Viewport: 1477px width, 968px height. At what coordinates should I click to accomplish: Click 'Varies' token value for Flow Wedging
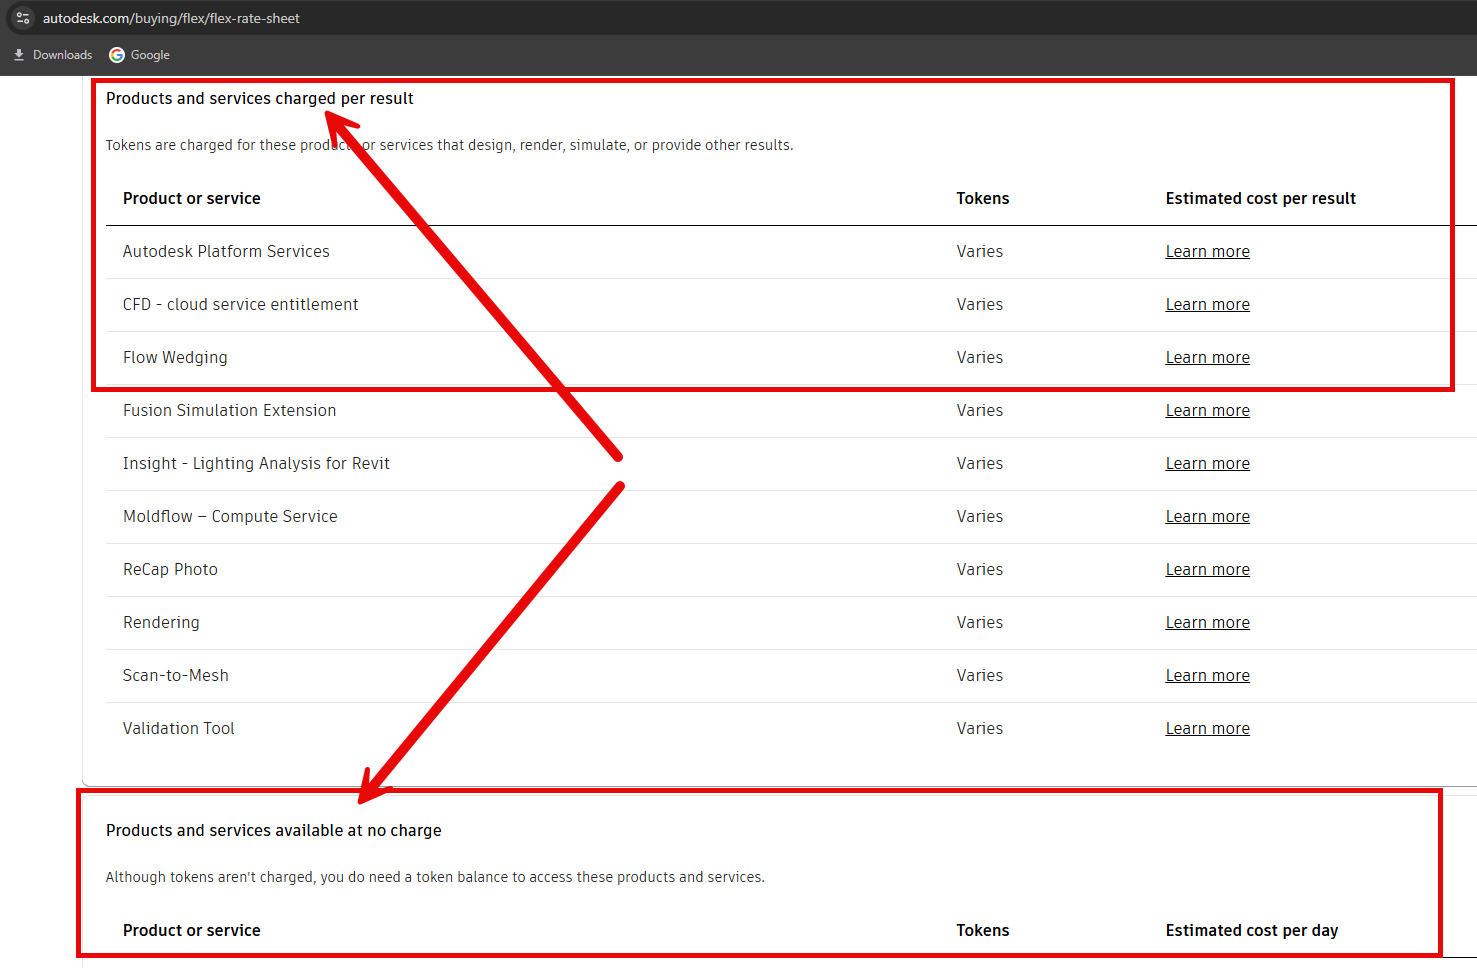click(x=979, y=358)
